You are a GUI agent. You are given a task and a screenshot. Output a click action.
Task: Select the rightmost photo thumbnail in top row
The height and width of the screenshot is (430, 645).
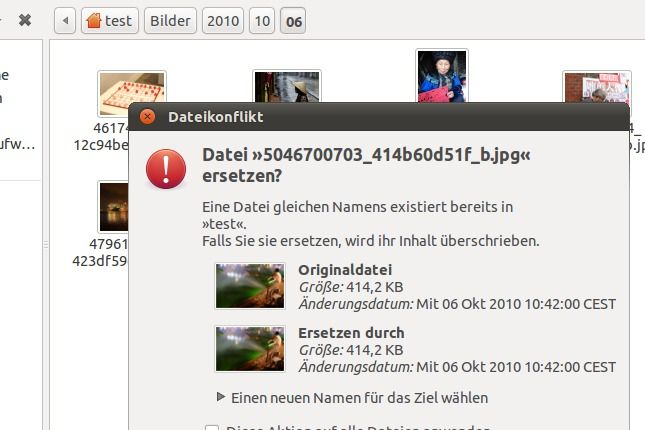click(x=596, y=88)
